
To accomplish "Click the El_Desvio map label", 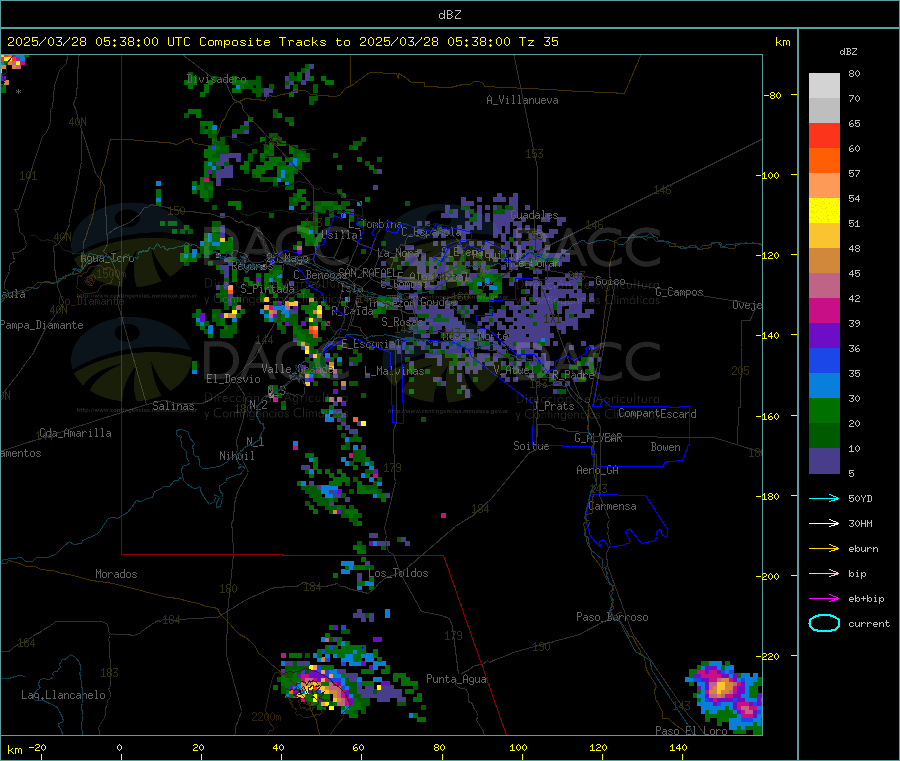I will 233,379.
